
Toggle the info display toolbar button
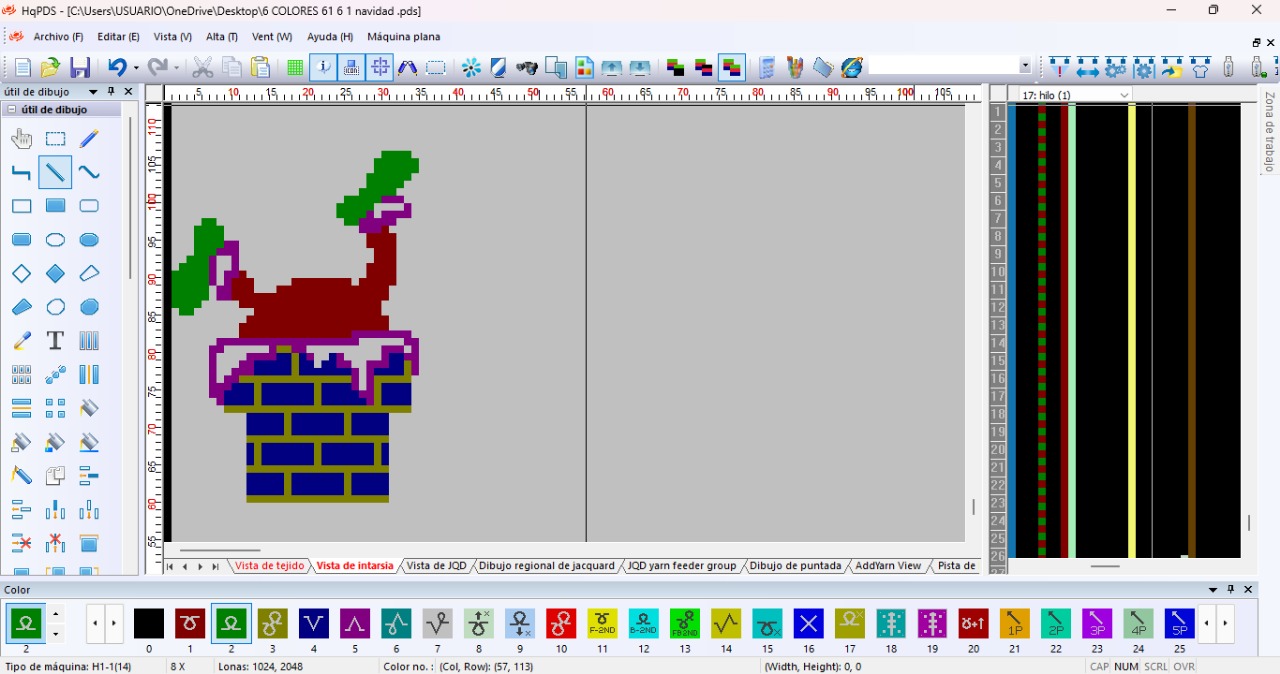pos(323,68)
